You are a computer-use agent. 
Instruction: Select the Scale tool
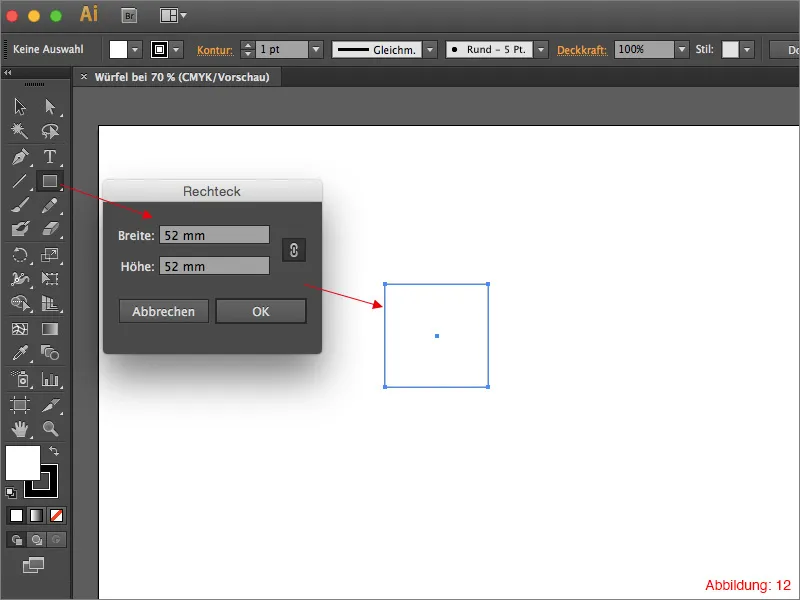pyautogui.click(x=49, y=255)
